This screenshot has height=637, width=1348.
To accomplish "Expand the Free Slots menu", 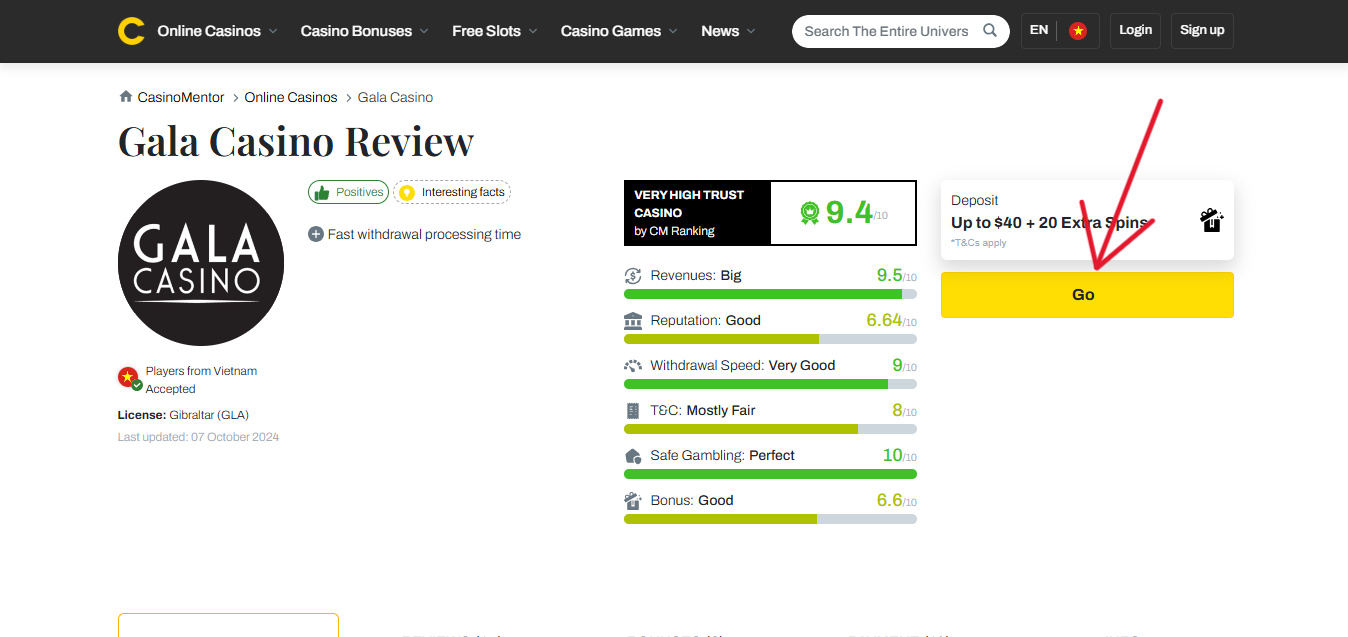I will (495, 31).
